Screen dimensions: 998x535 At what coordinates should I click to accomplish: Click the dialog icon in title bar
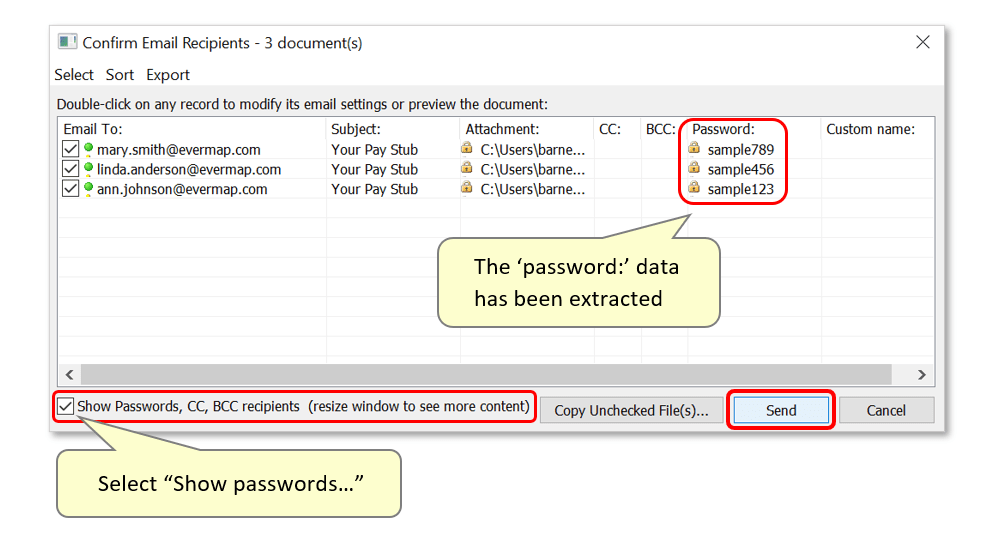[67, 42]
